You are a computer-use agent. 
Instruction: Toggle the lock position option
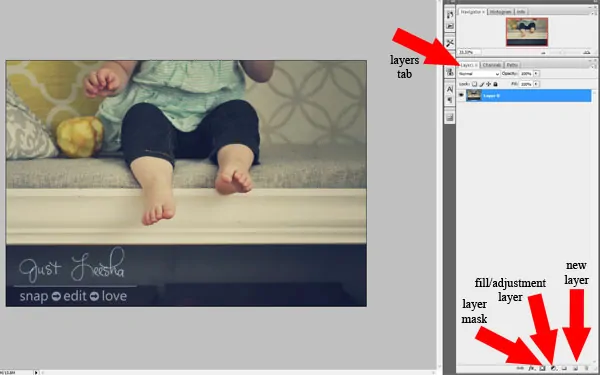point(488,84)
